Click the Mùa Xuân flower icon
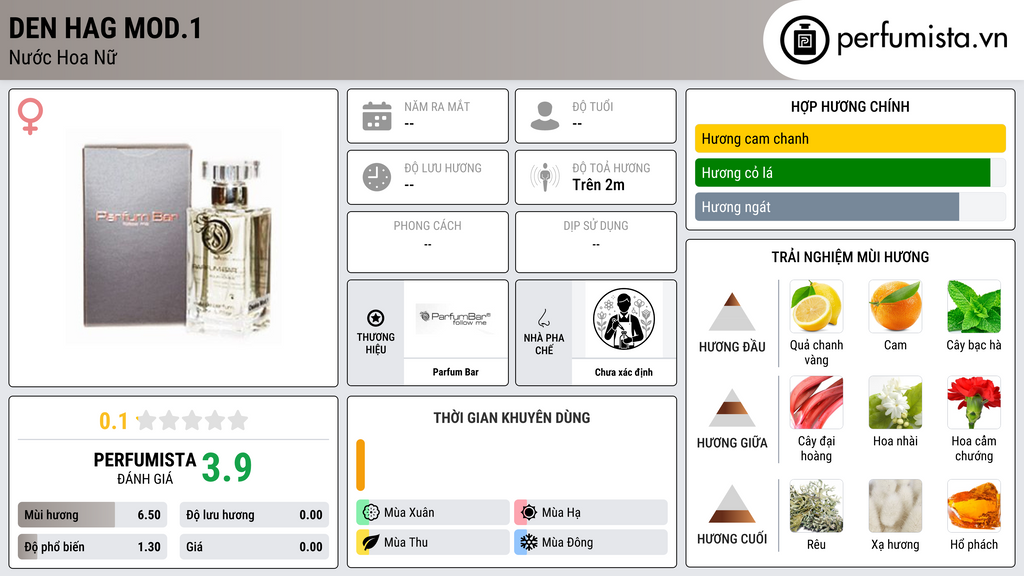Viewport: 1024px width, 576px height. [371, 513]
